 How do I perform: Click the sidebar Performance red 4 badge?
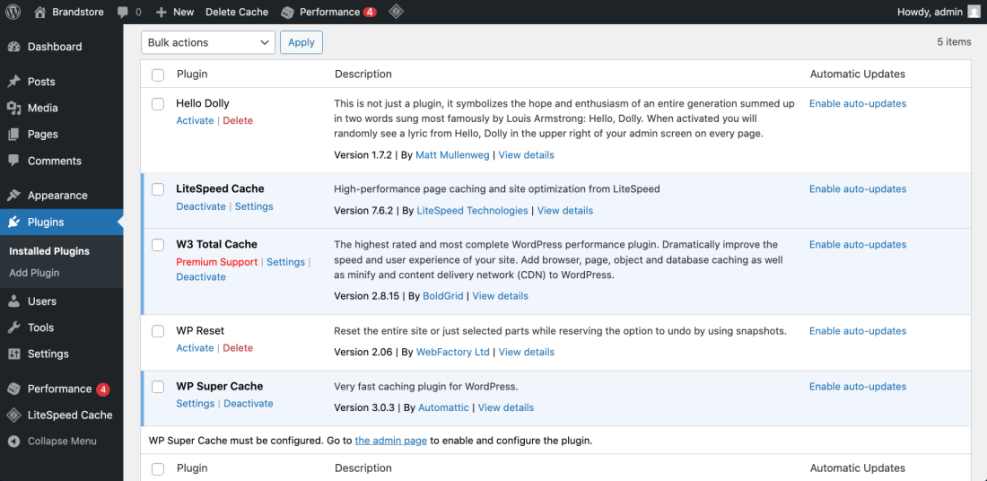(103, 389)
